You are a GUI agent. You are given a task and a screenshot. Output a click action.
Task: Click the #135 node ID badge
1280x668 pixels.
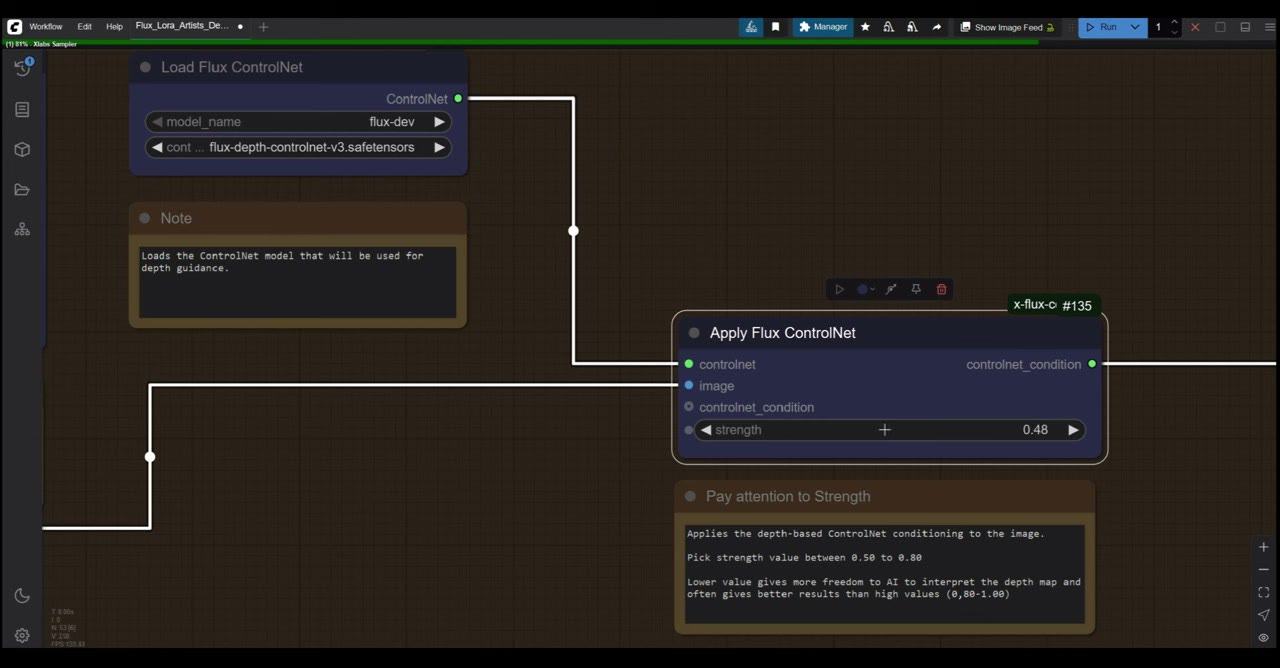[1077, 306]
